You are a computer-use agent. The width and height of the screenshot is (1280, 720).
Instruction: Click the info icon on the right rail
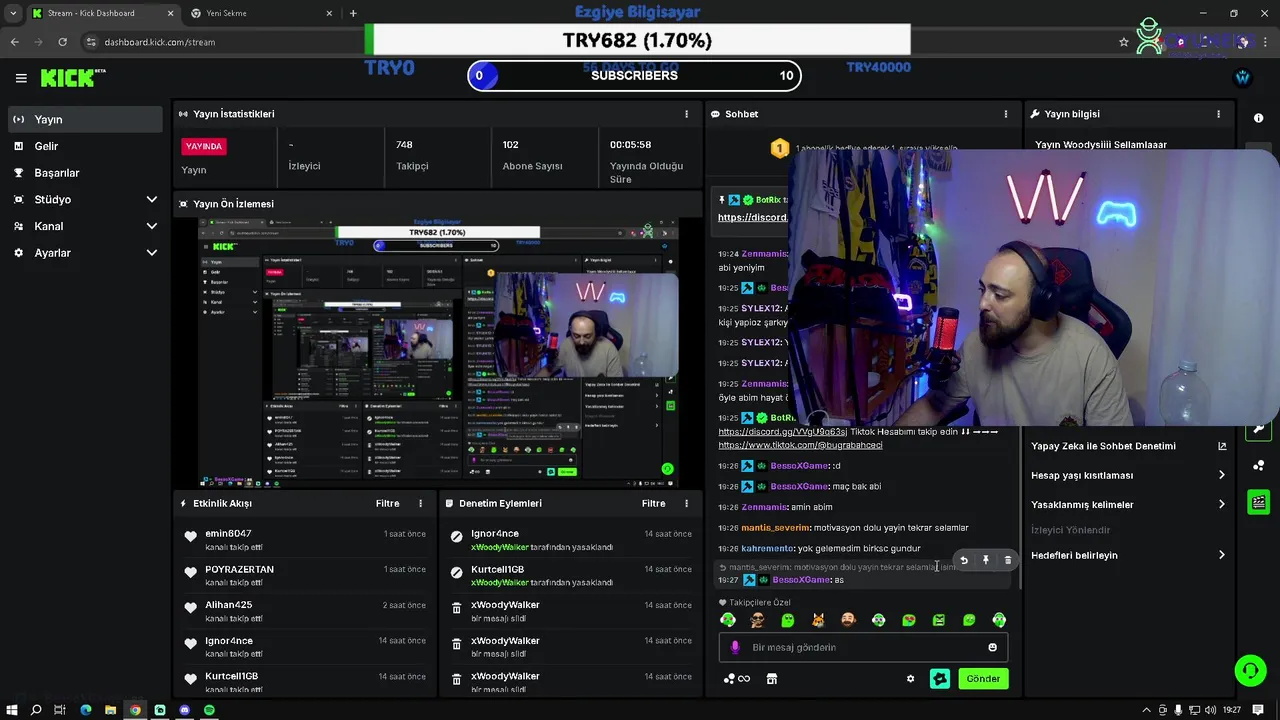(1258, 118)
